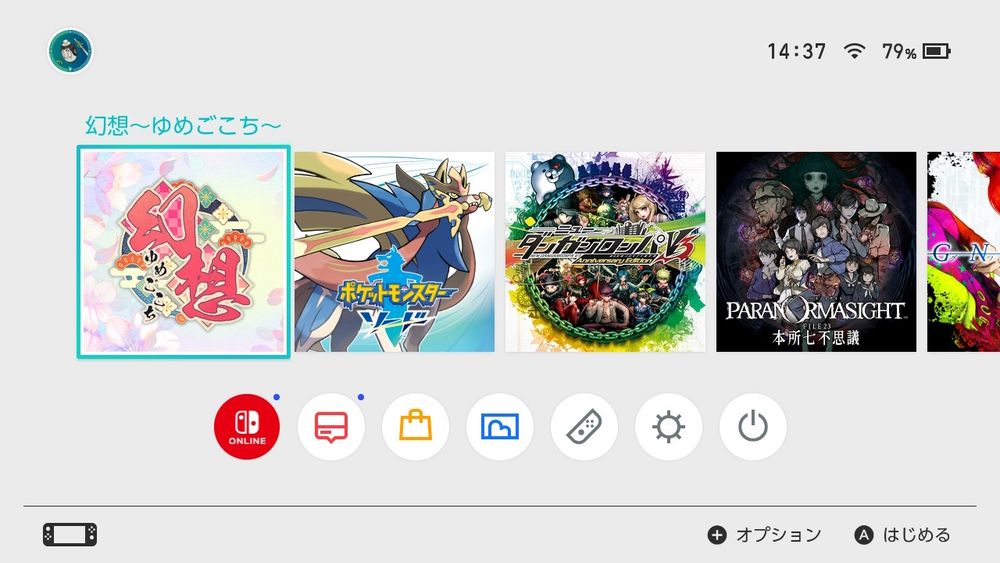1000x563 pixels.
Task: Click the Wi-Fi signal indicator
Action: pyautogui.click(x=854, y=51)
